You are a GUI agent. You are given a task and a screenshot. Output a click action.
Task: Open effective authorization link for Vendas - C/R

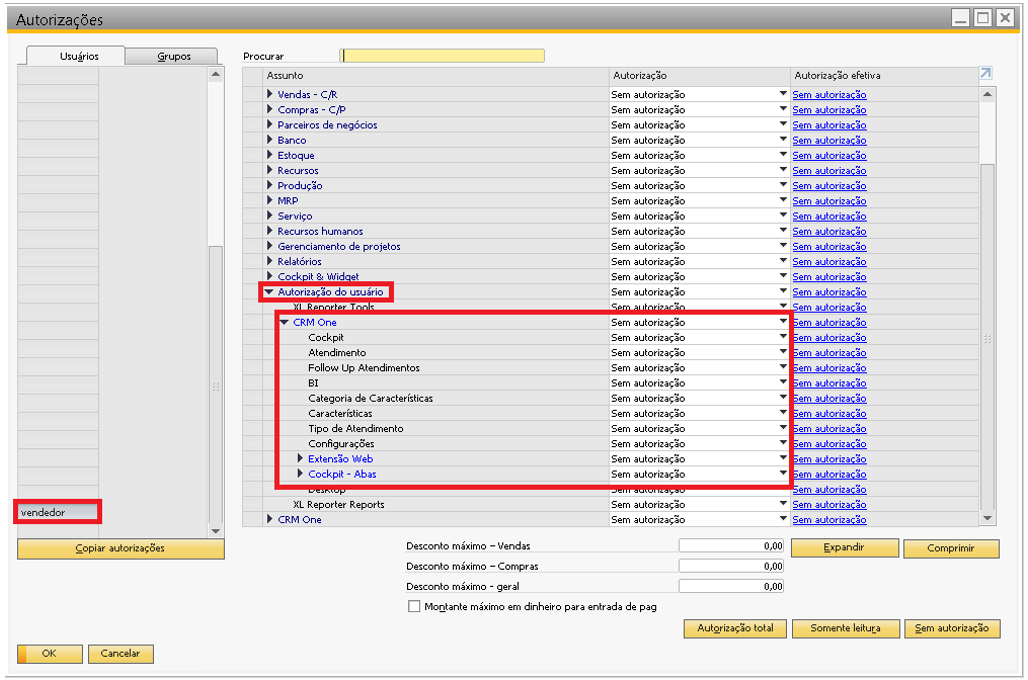point(829,94)
